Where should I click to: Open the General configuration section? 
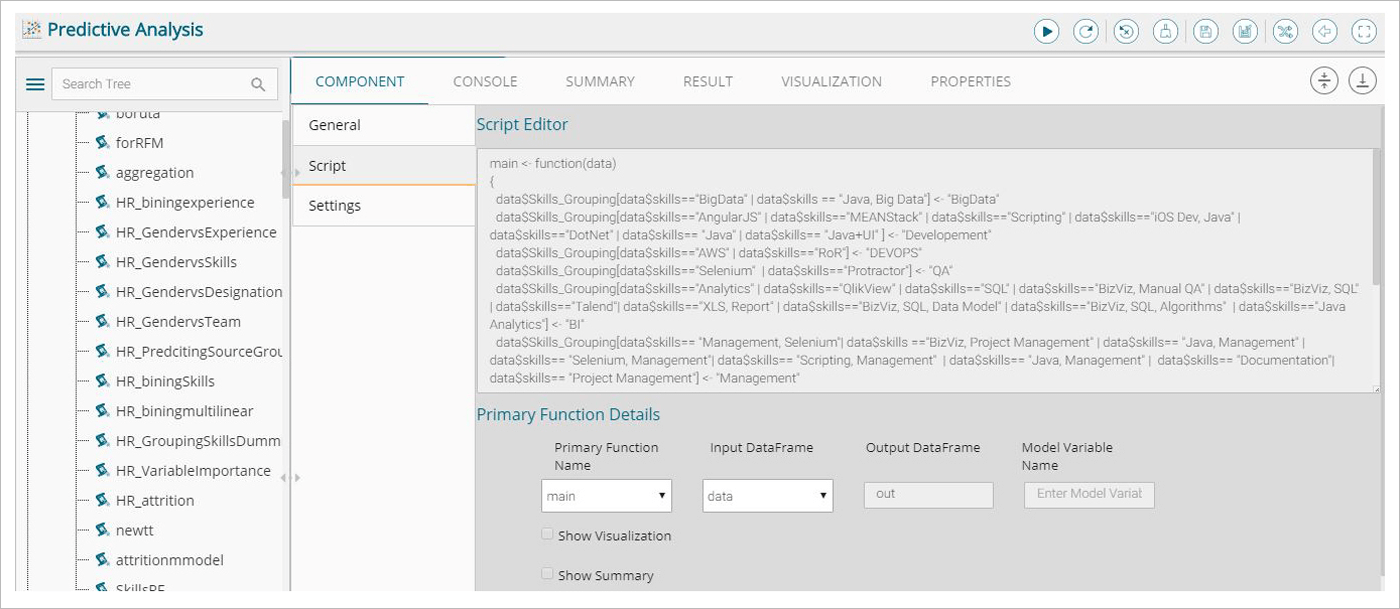pyautogui.click(x=332, y=124)
